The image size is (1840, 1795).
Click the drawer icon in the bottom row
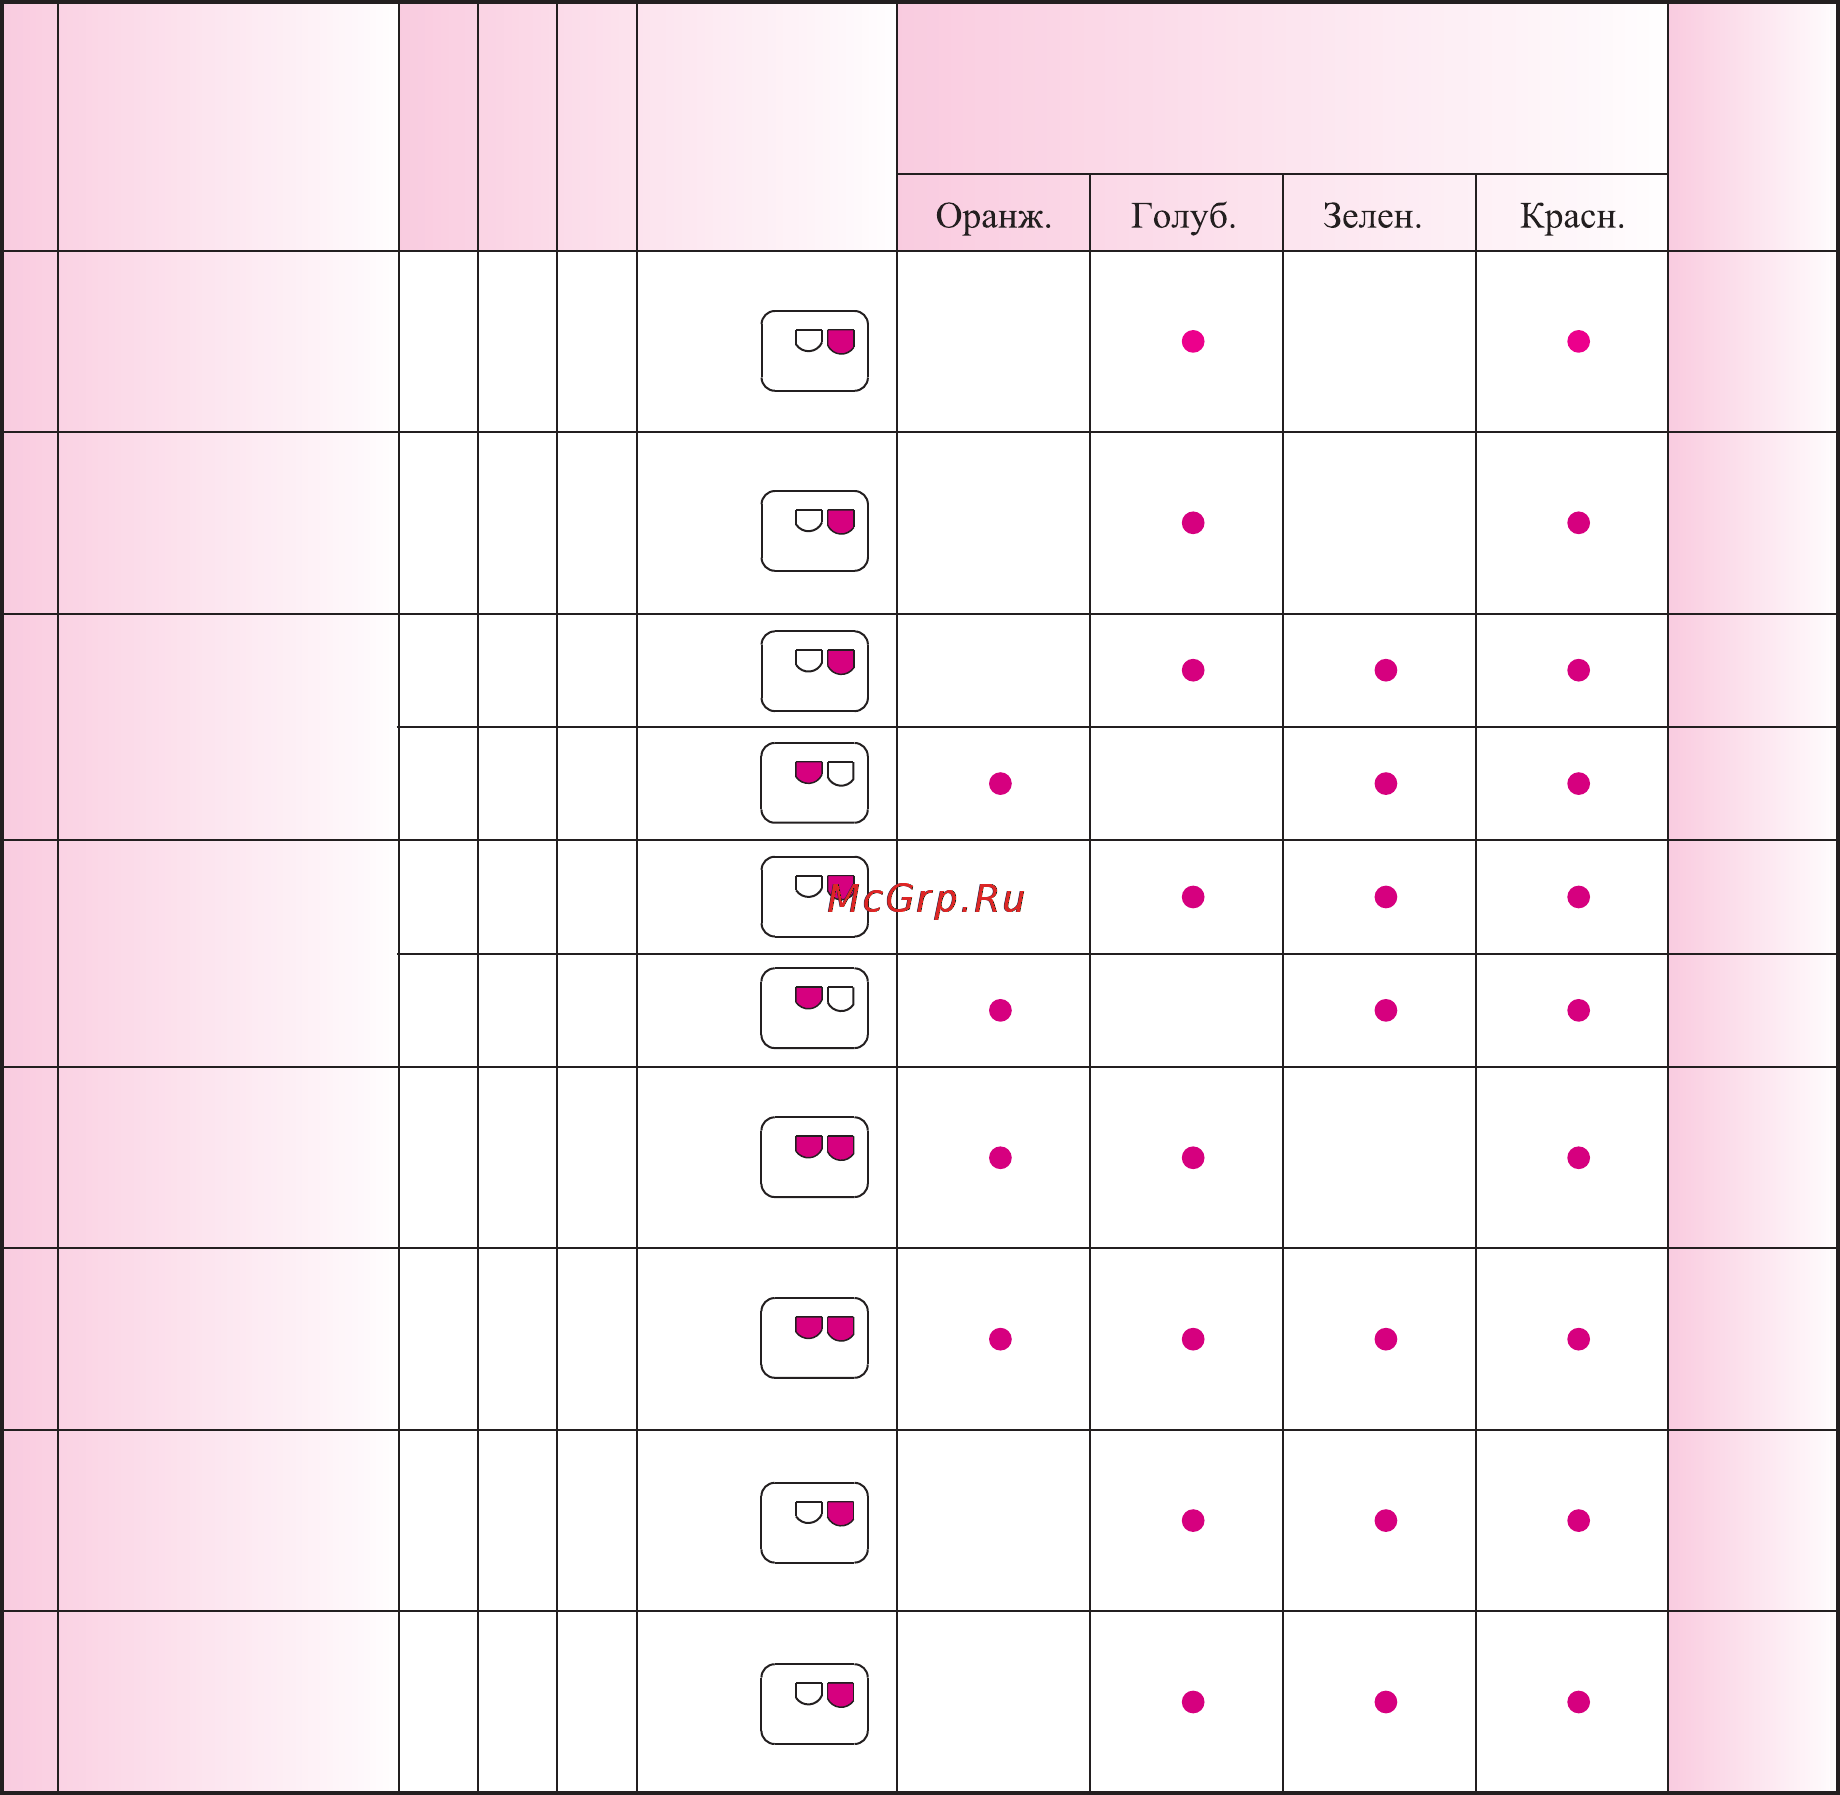(x=814, y=1704)
